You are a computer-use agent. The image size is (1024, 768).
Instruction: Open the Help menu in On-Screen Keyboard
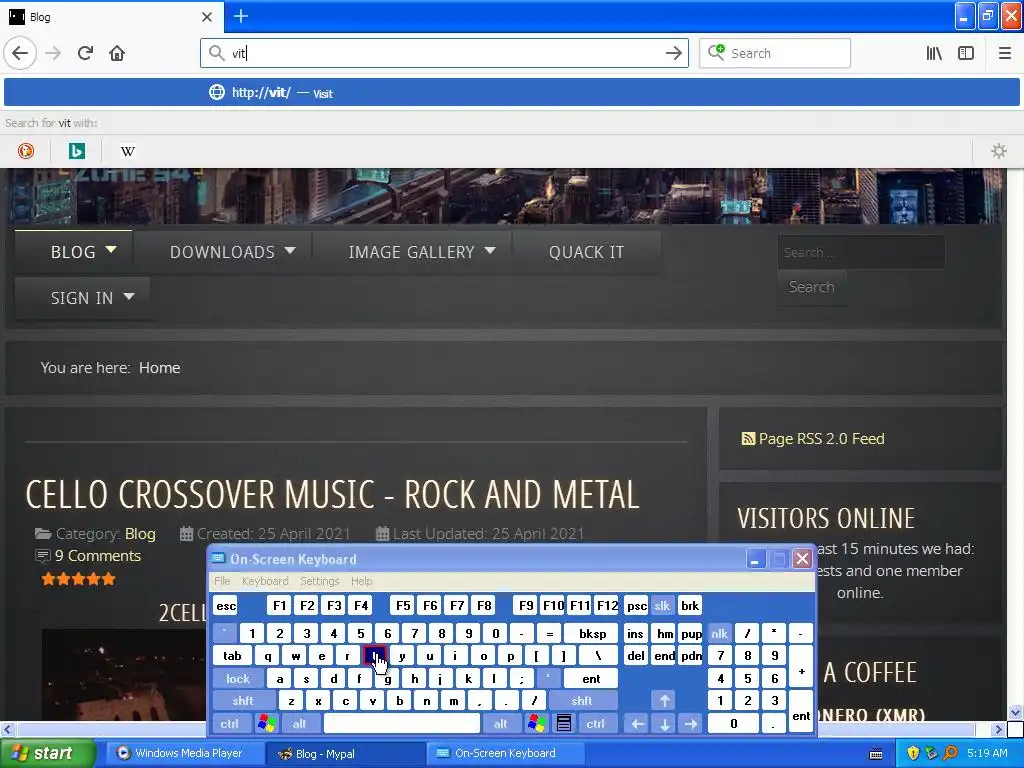(361, 581)
